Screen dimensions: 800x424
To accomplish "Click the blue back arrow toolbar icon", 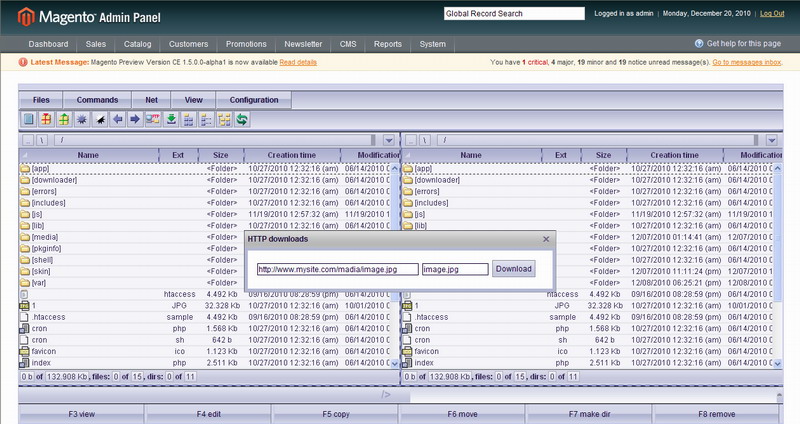I will pos(117,119).
